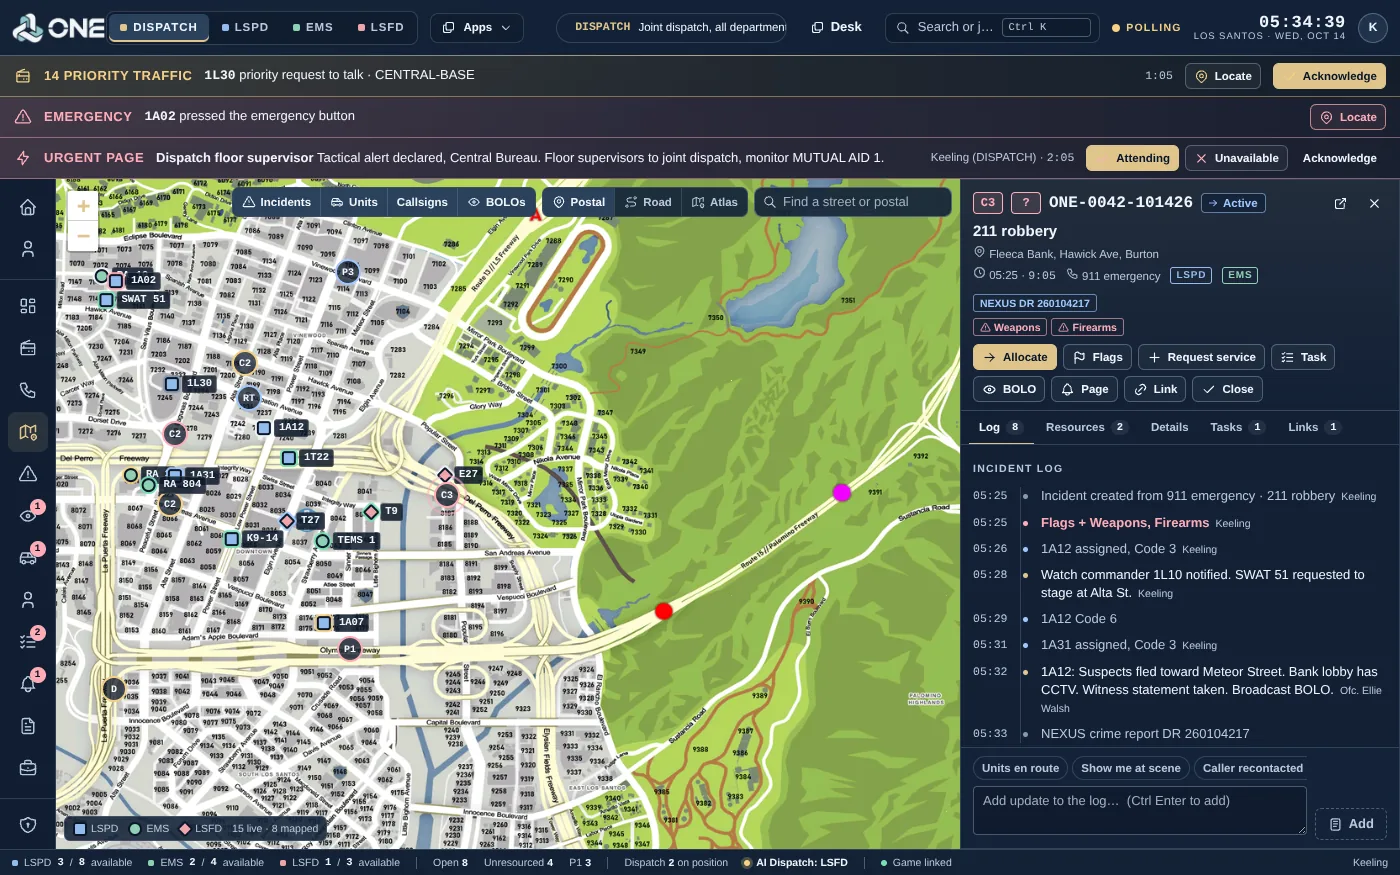
Task: Zoom in on the map
Action: (x=83, y=207)
